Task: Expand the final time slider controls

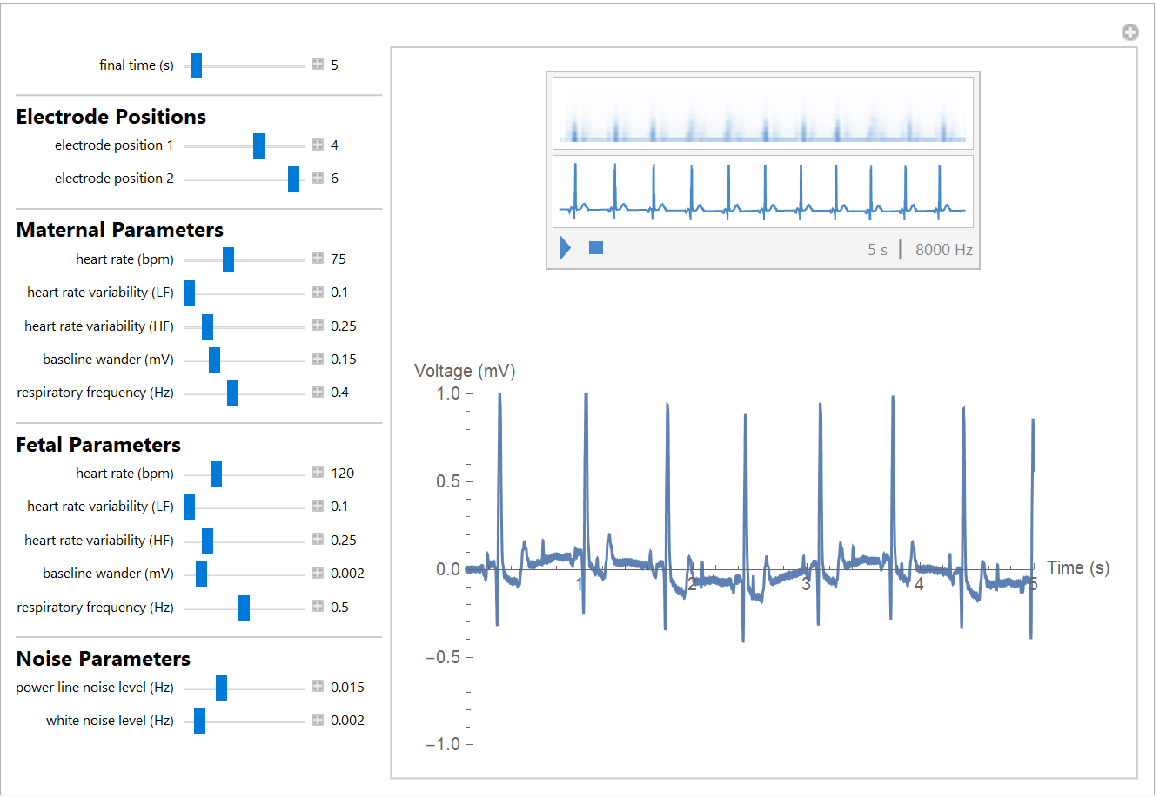Action: [318, 65]
